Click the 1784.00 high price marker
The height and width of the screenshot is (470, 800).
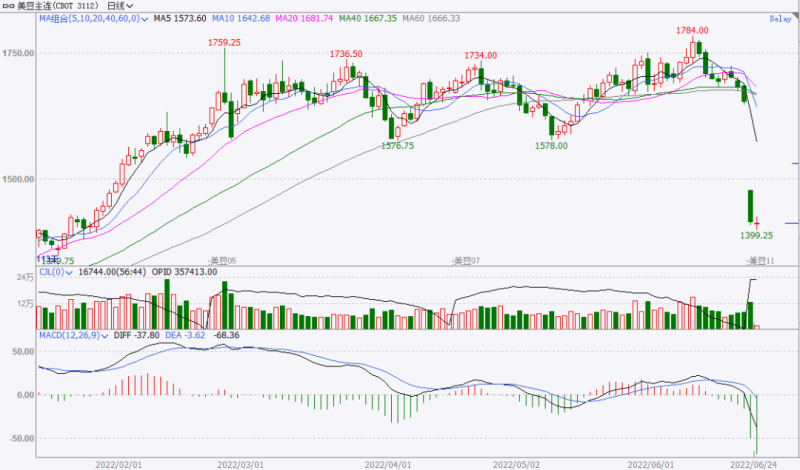pyautogui.click(x=692, y=31)
